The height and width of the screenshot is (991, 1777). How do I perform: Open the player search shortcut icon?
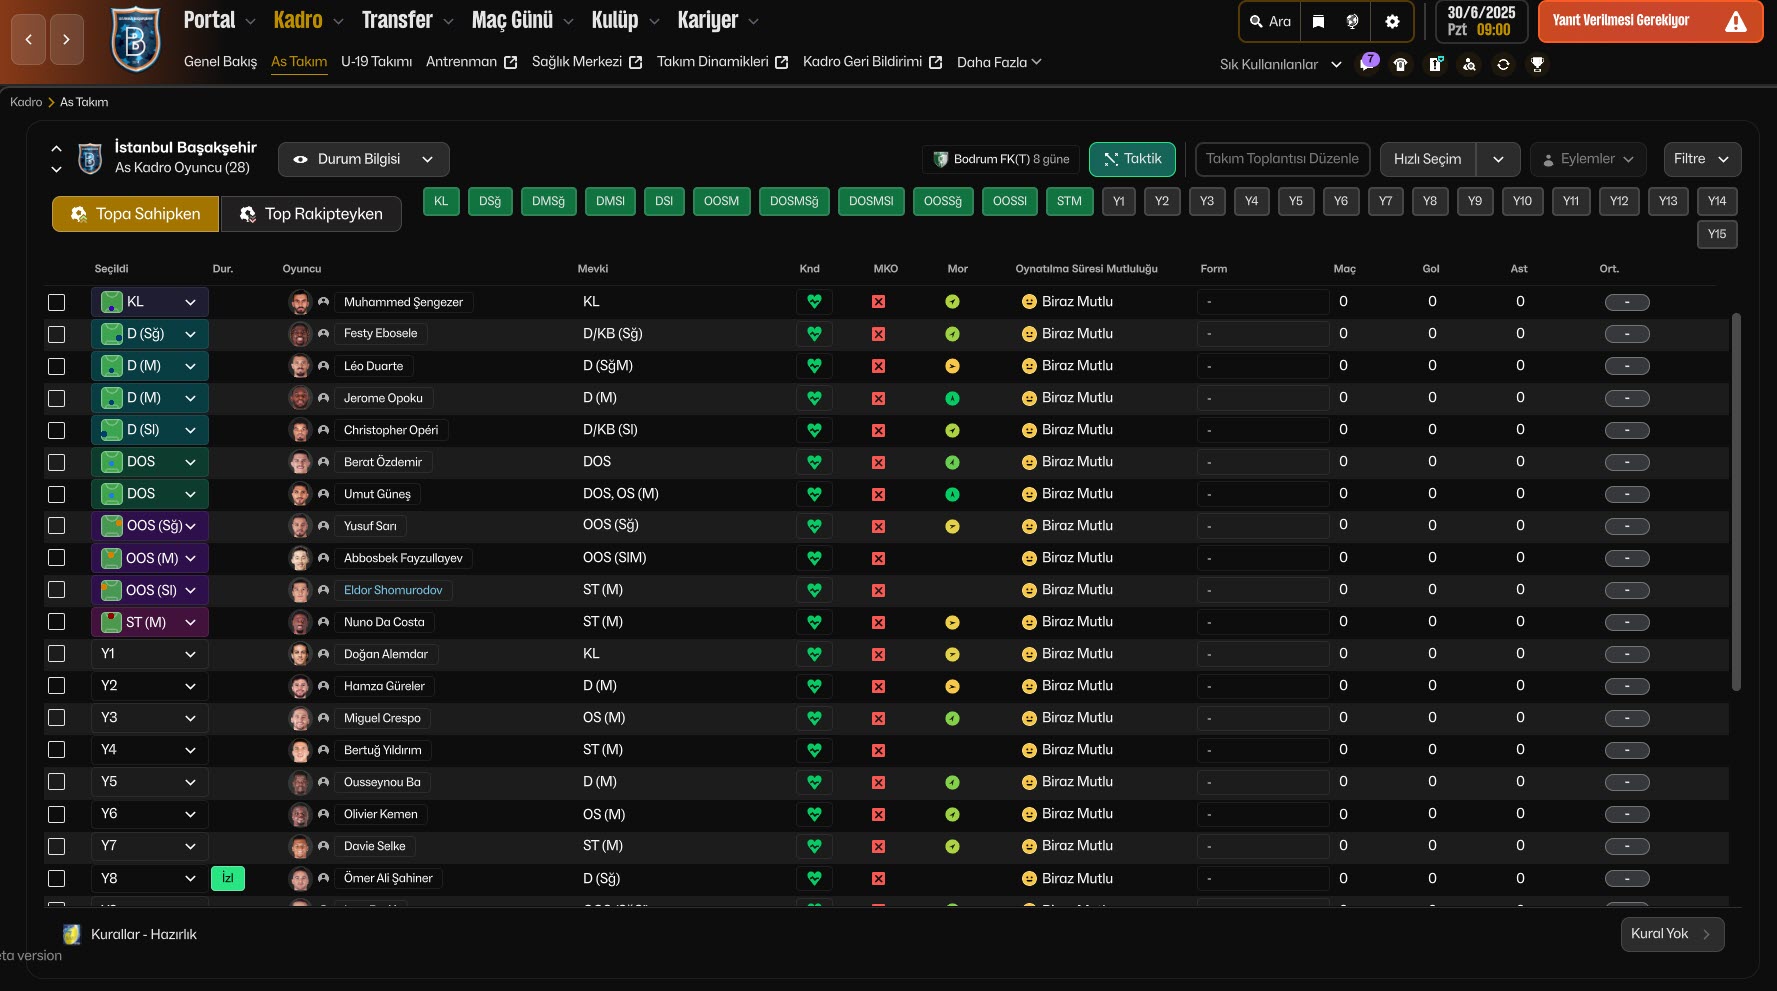[x=1469, y=64]
